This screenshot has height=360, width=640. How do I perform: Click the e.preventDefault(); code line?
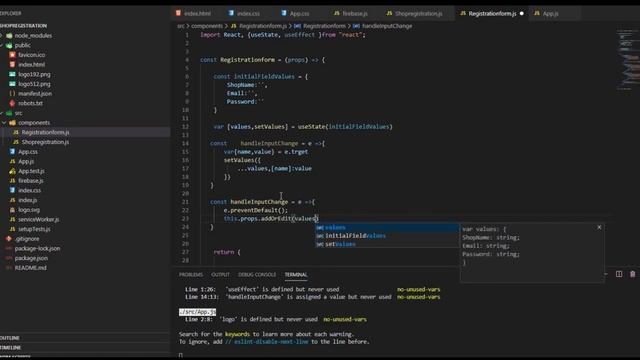pyautogui.click(x=256, y=210)
